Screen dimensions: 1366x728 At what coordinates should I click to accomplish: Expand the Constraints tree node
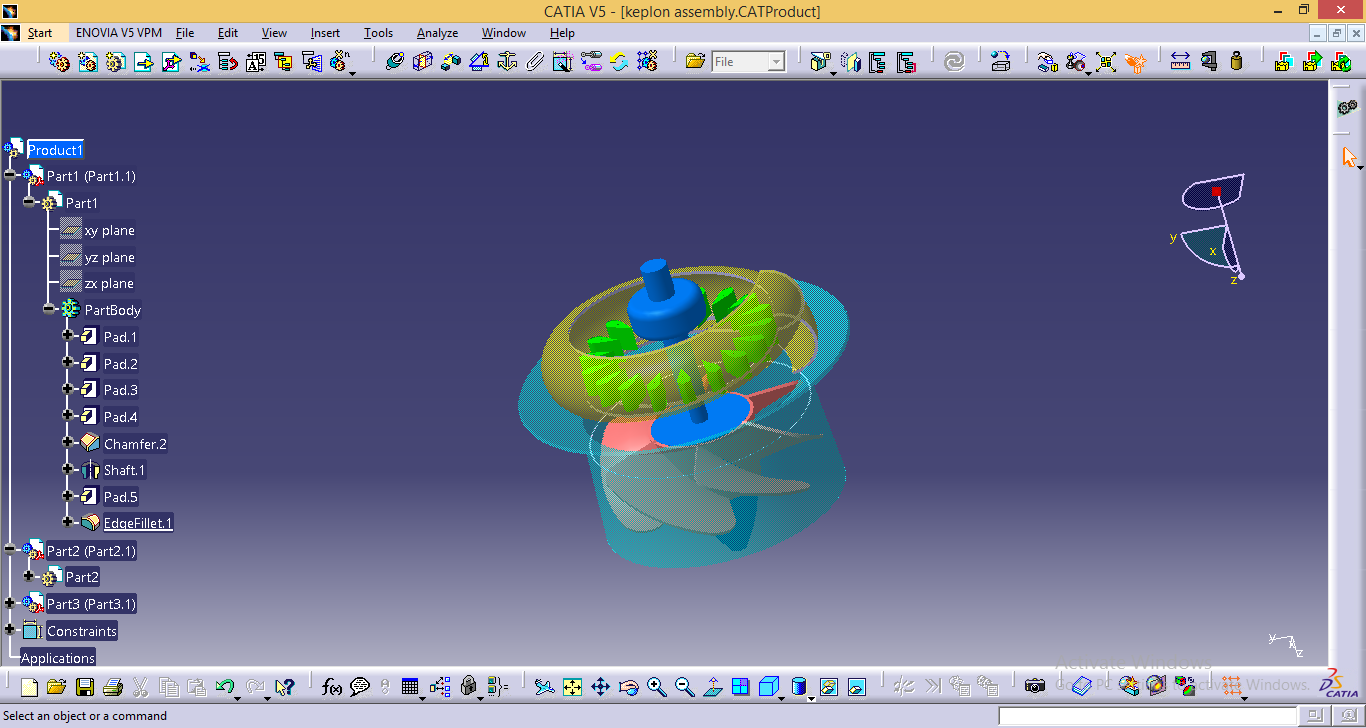click(10, 630)
